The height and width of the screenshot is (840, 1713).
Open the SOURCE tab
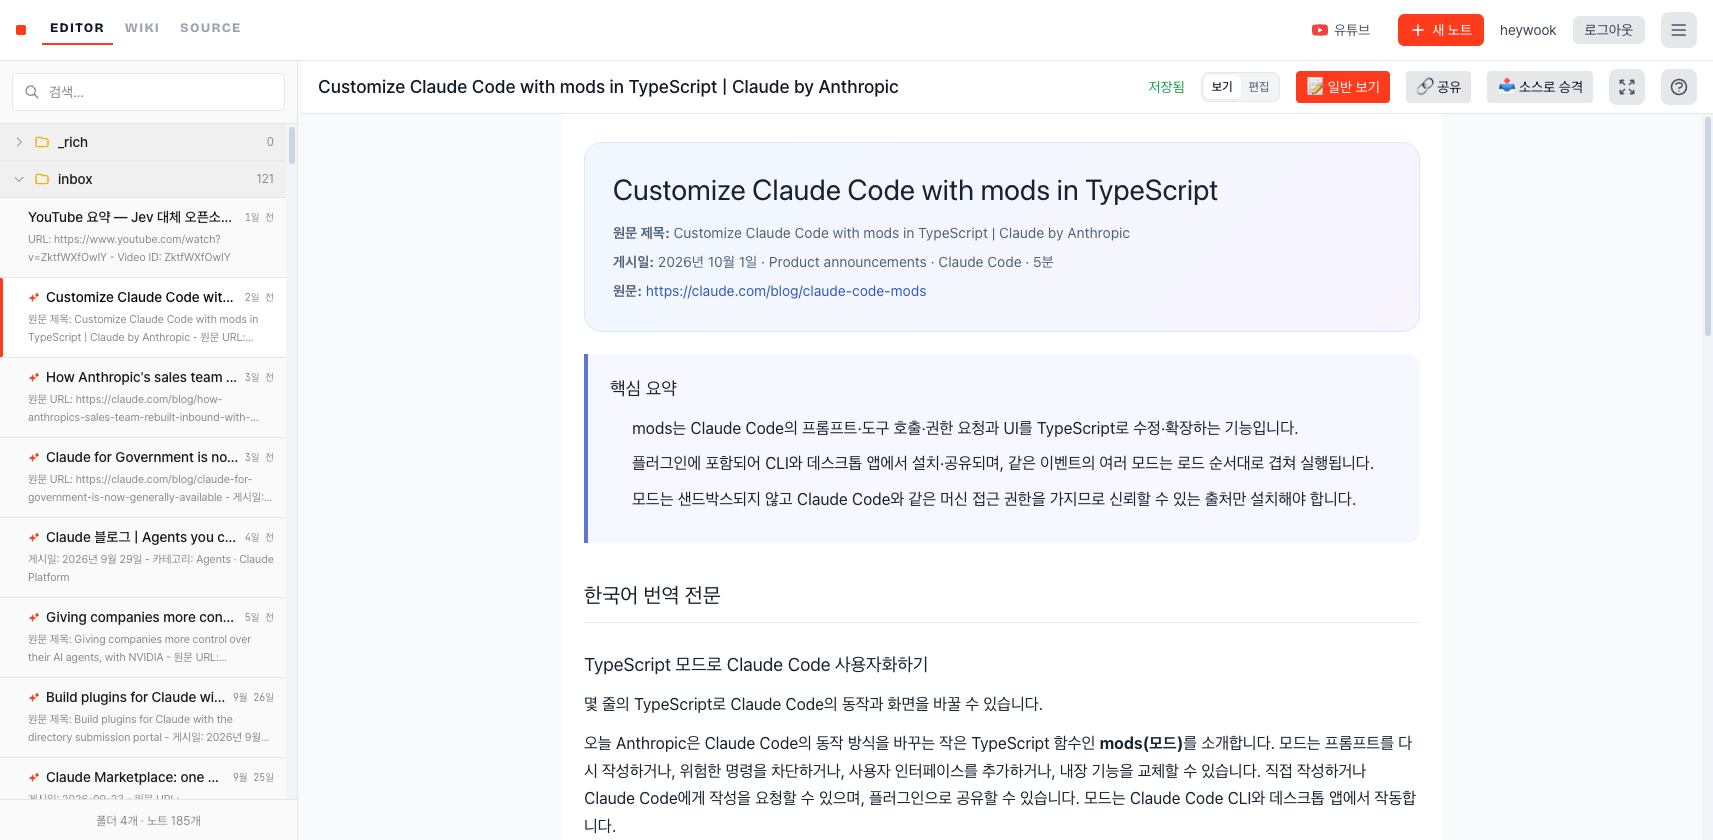210,28
